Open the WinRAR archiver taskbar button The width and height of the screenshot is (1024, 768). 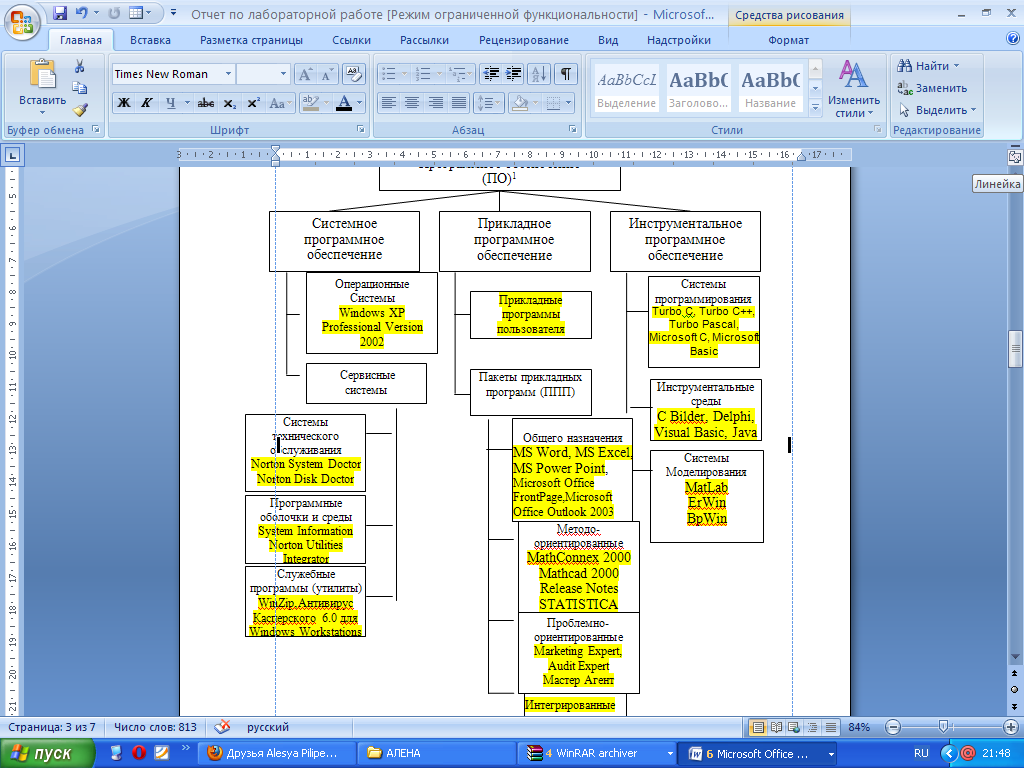[x=598, y=753]
